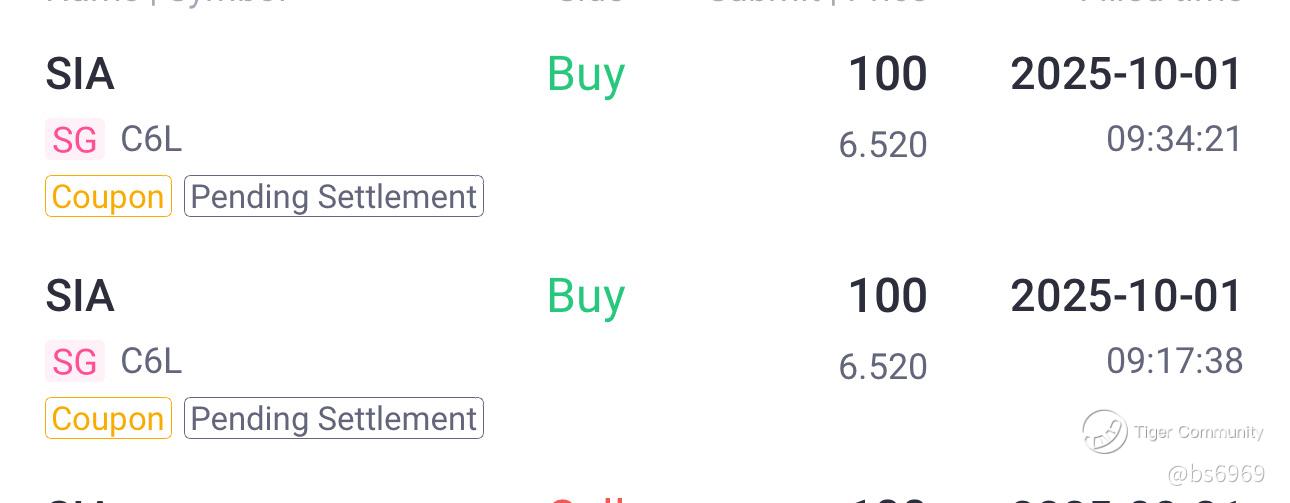Click the 09:17:38 filled time
The width and height of the screenshot is (1290, 503).
click(1174, 360)
